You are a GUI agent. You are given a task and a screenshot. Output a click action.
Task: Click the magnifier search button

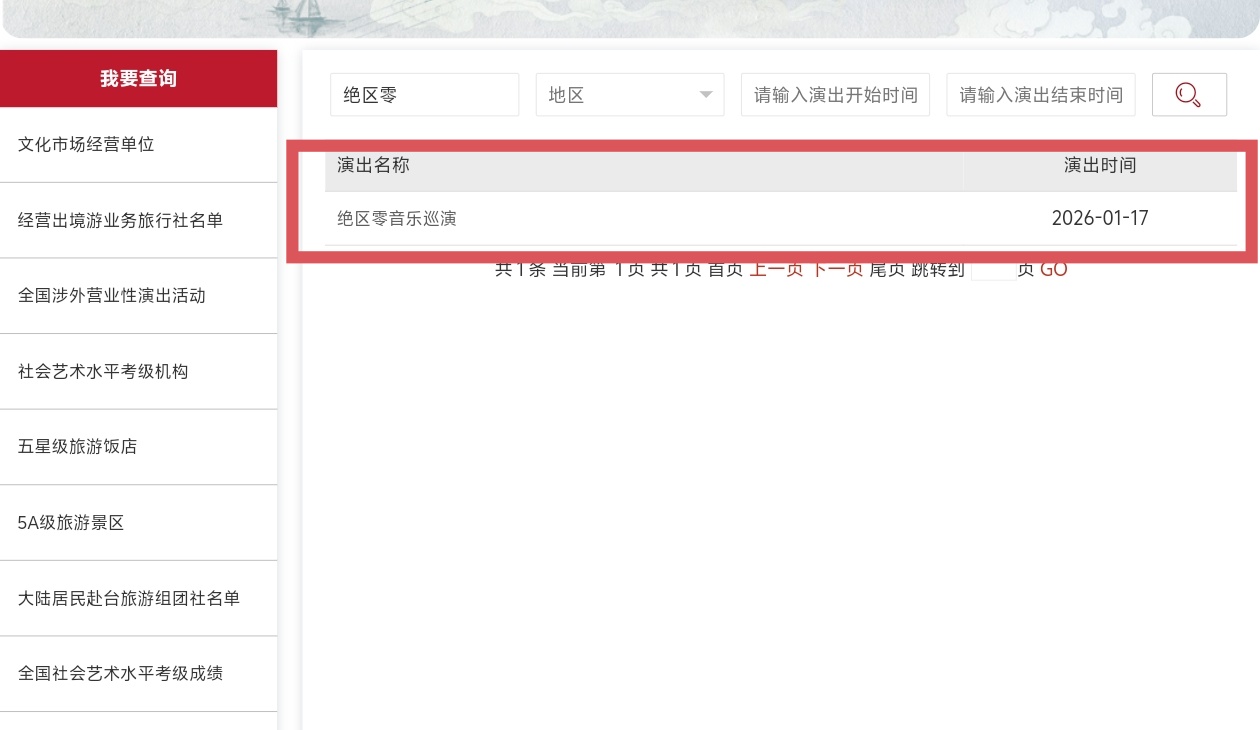tap(1189, 95)
